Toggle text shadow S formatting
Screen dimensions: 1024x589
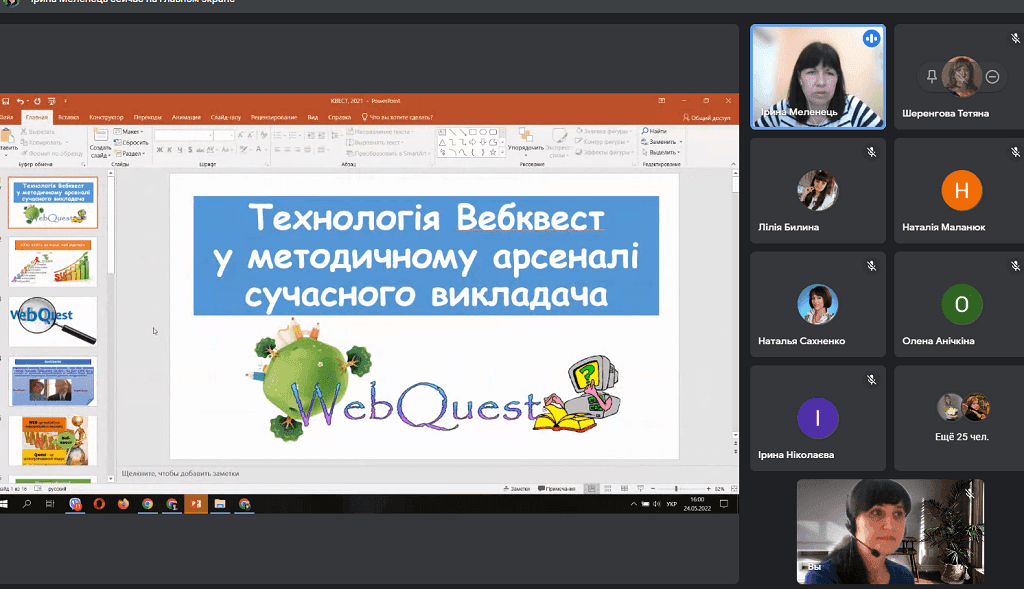point(190,150)
